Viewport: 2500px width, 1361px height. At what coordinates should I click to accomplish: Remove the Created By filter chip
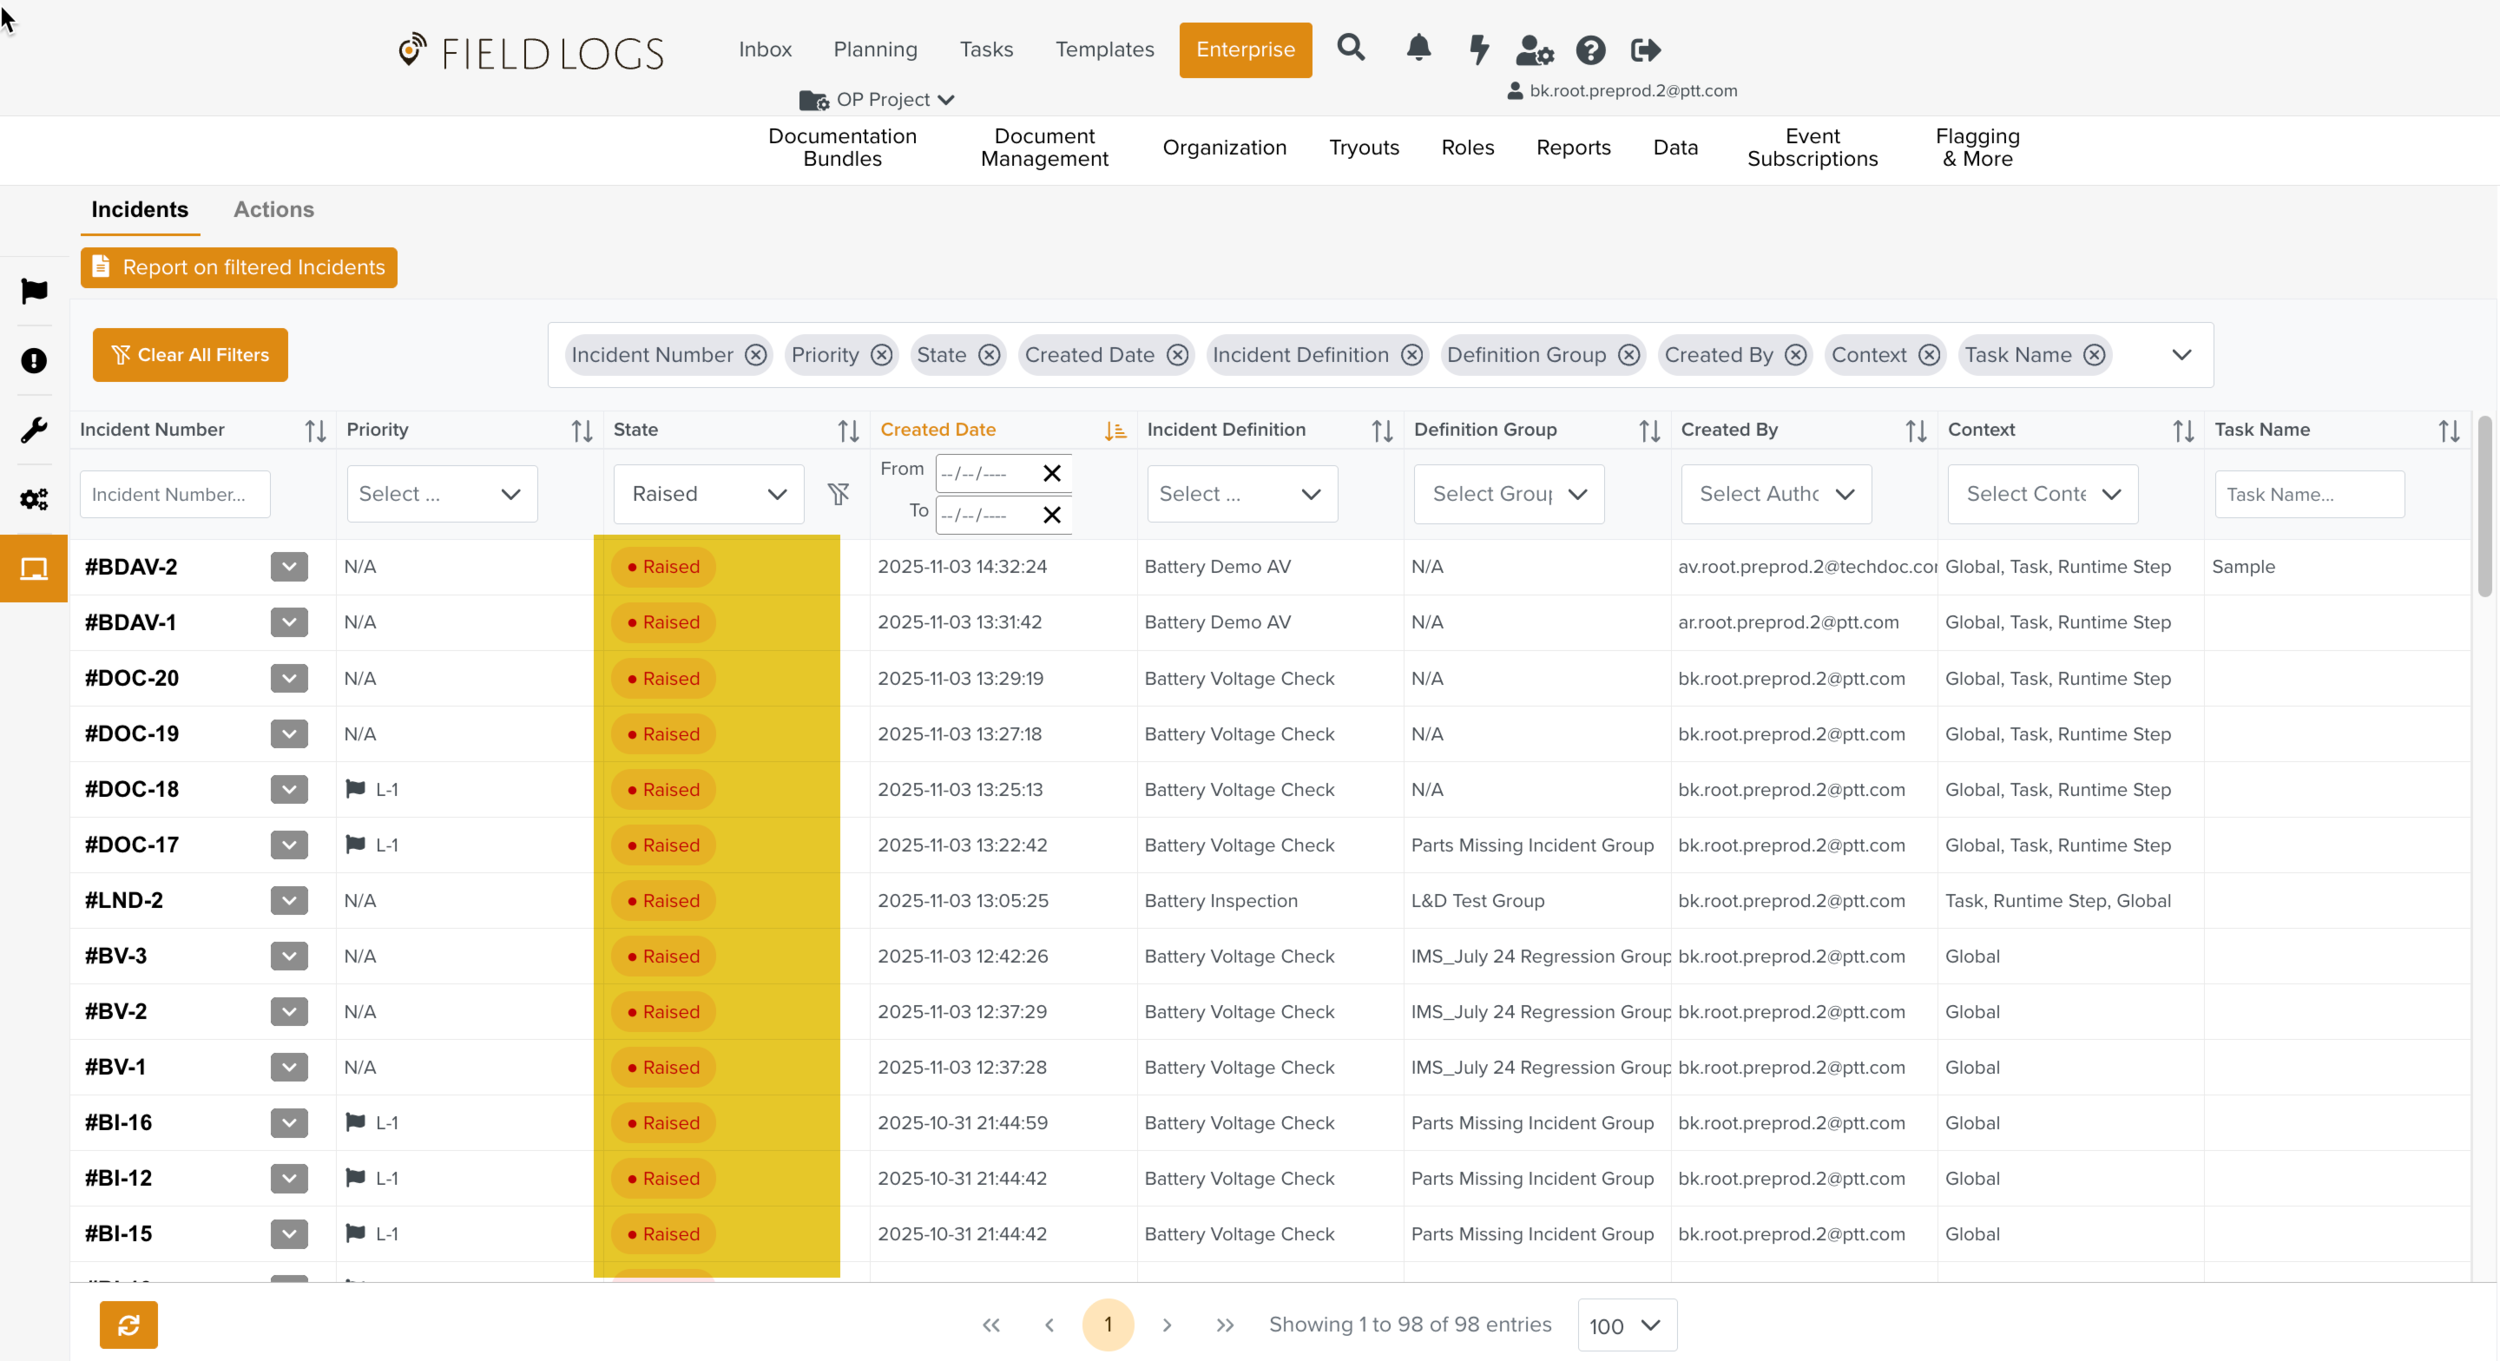tap(1795, 355)
